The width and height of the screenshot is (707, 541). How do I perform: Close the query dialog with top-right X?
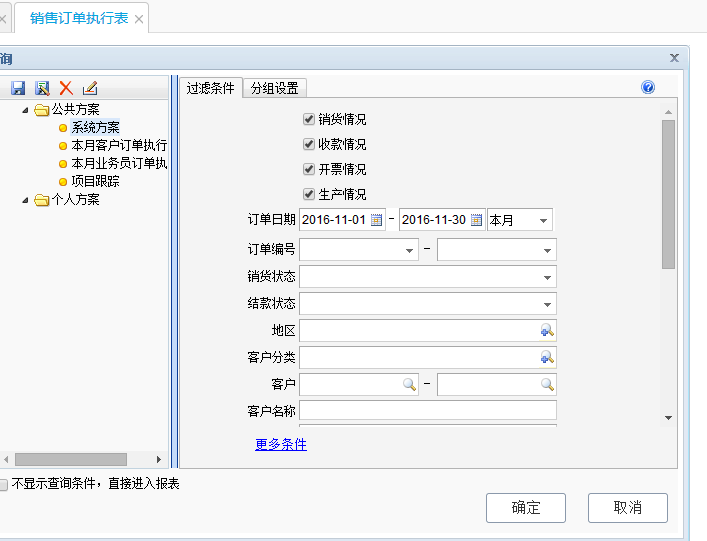674,58
